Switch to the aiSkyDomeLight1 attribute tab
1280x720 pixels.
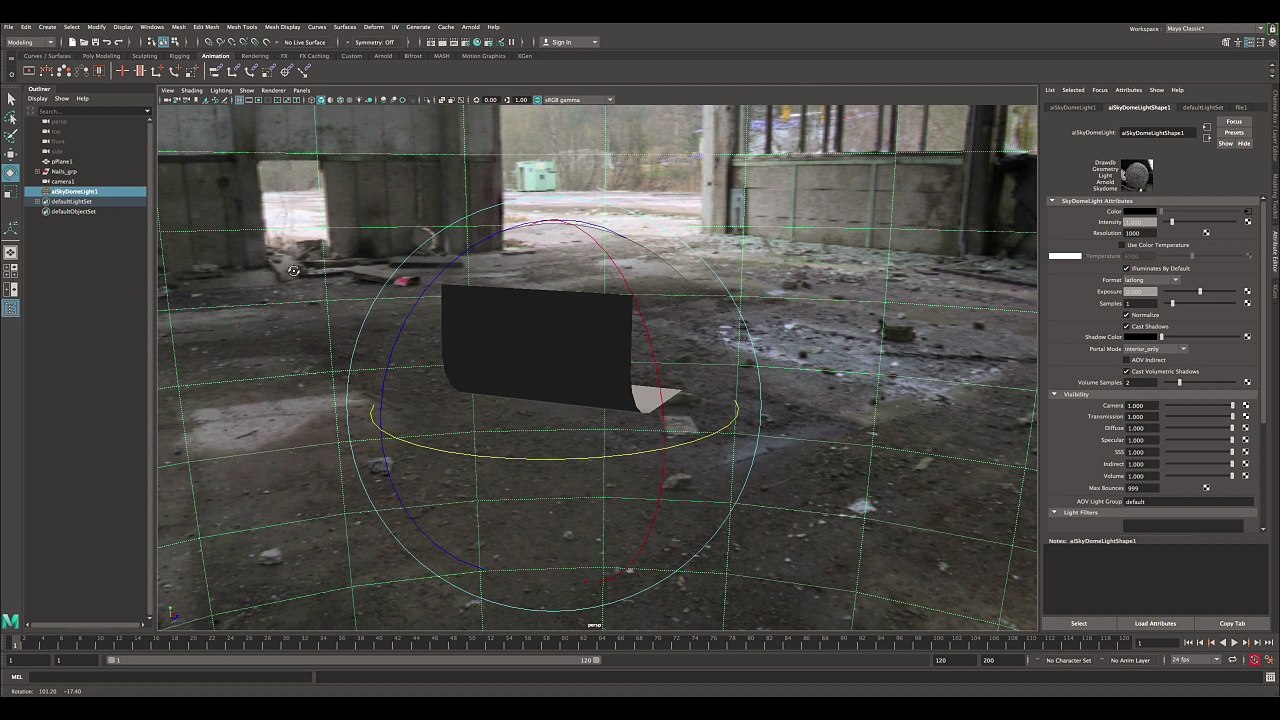[1072, 107]
